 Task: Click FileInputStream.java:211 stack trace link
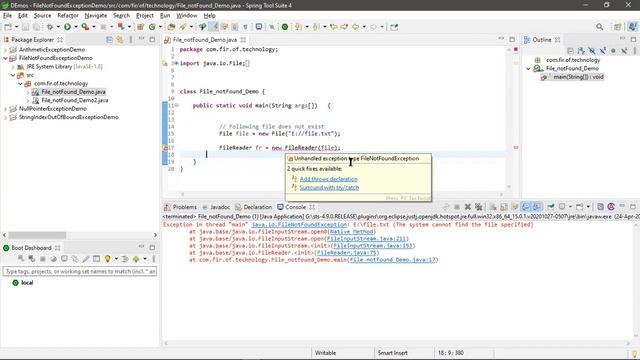367,239
